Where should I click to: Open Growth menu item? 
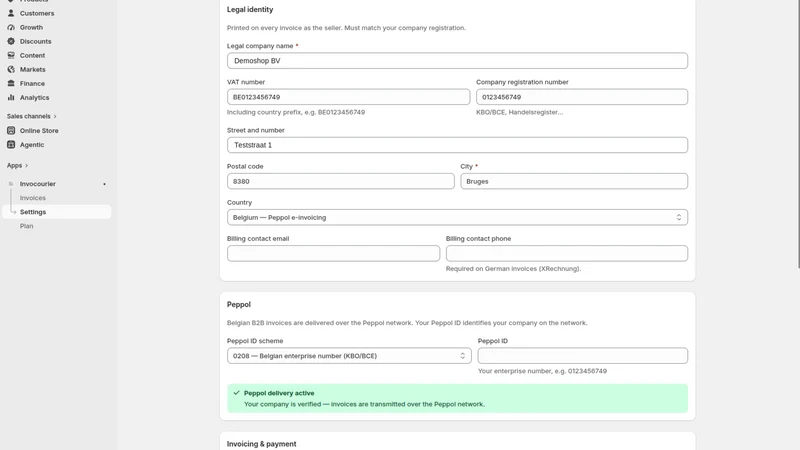(31, 28)
